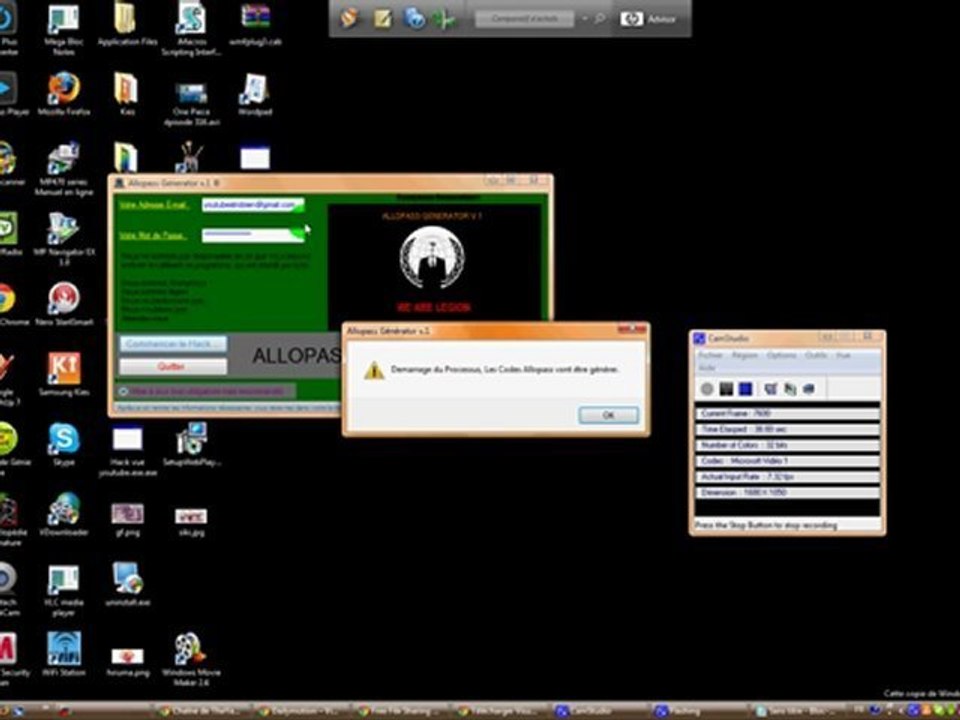Click OK in the Allopass Generator message box
The height and width of the screenshot is (720, 960).
[x=609, y=415]
